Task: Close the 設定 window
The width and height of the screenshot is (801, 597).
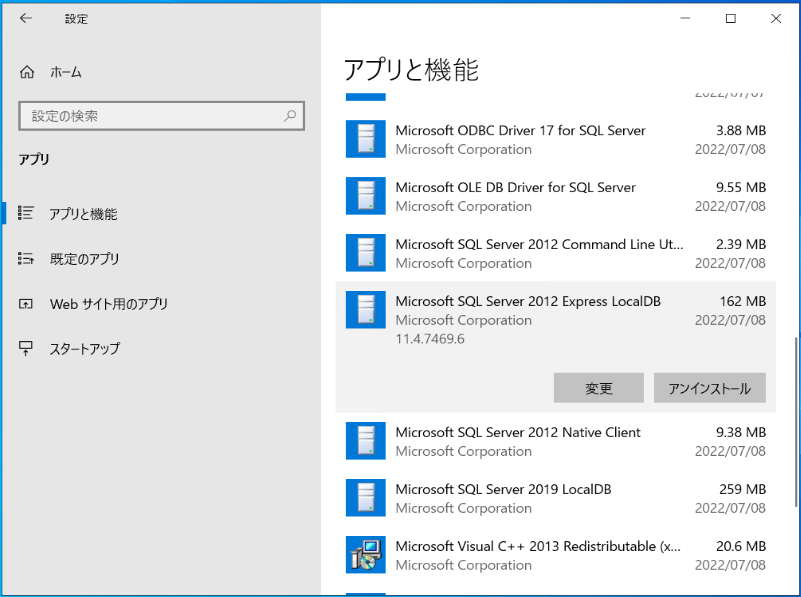Action: pos(775,18)
